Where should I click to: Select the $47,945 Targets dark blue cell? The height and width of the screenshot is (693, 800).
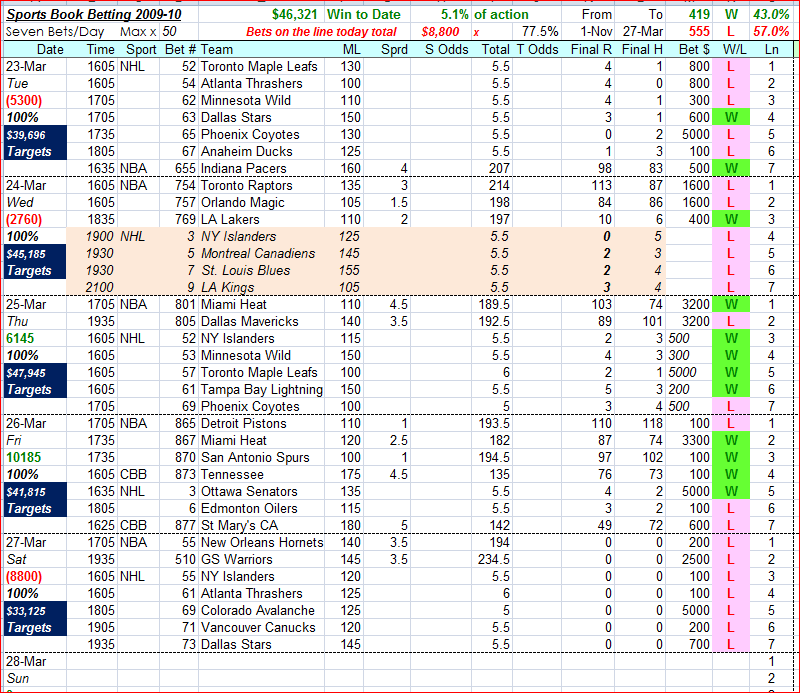tap(35, 381)
